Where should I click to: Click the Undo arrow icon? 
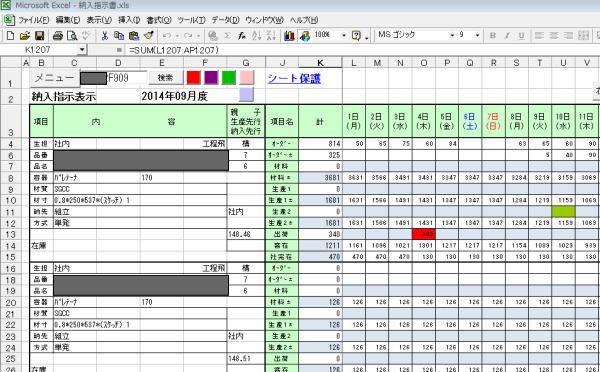coord(166,36)
